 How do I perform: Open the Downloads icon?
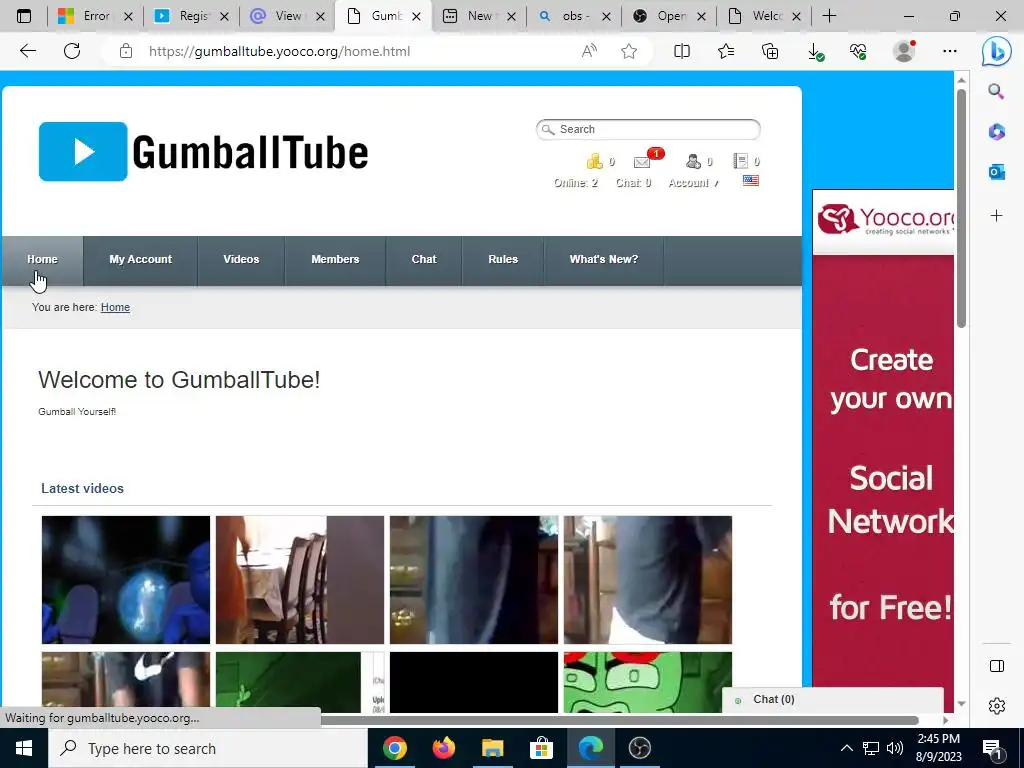point(814,51)
